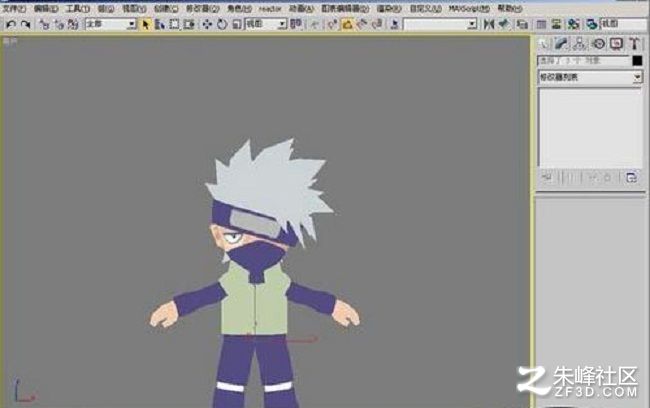Open the 动画 (Animation) menu

pos(301,8)
